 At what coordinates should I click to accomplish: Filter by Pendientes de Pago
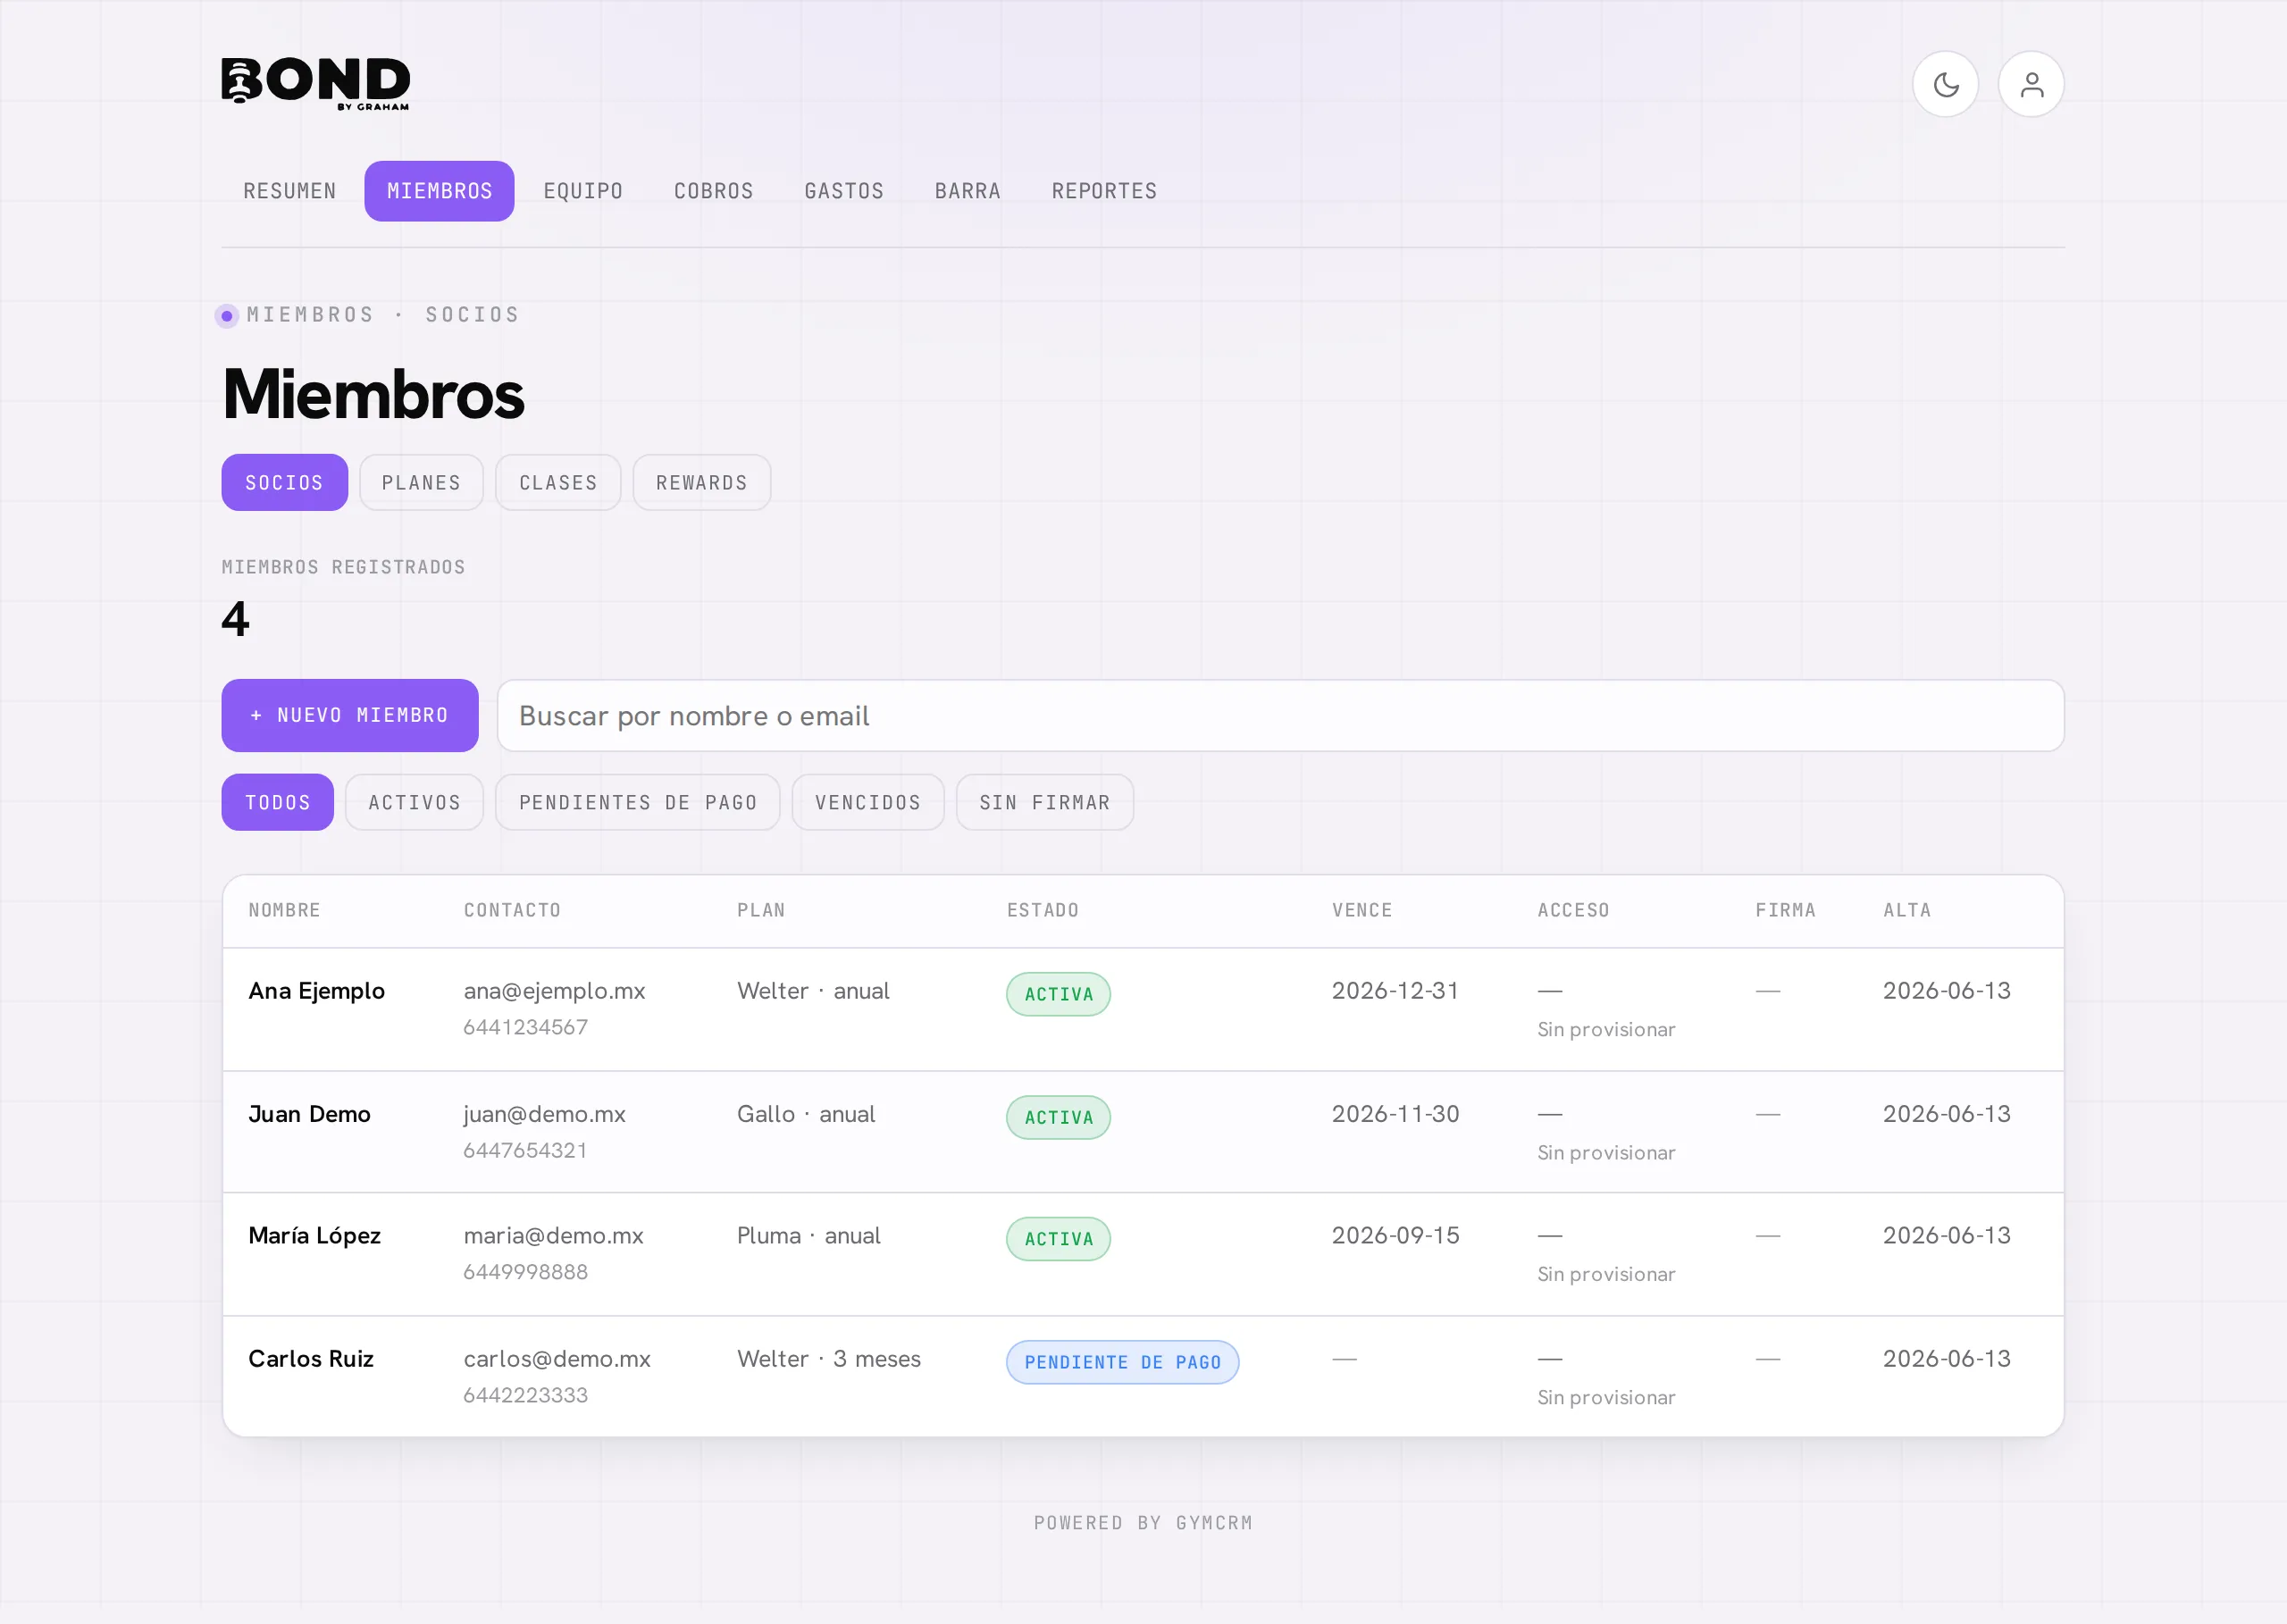click(x=638, y=803)
